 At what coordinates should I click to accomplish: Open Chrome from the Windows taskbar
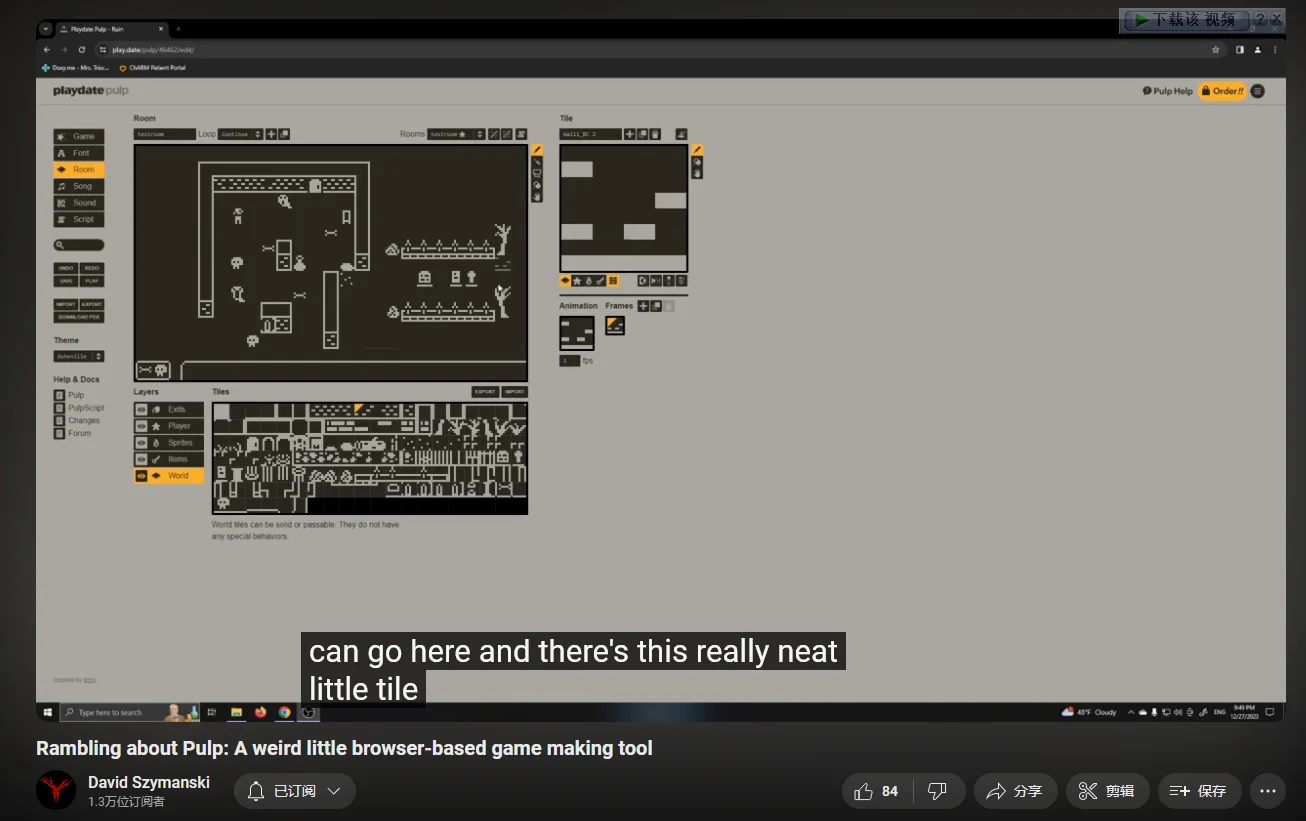pos(284,712)
